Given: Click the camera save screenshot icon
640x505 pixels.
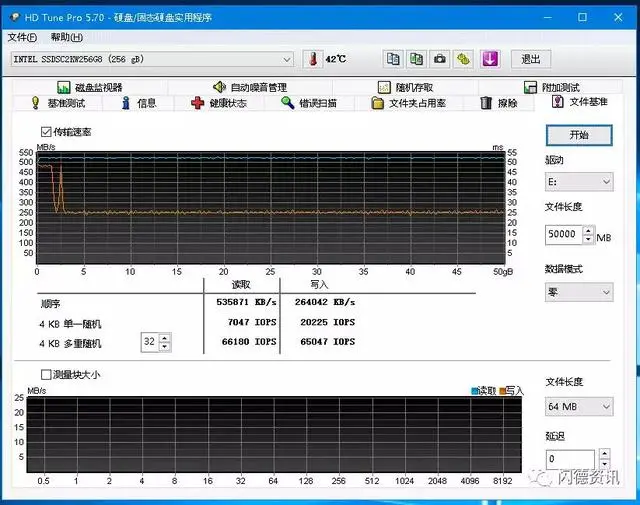Looking at the screenshot, I should [x=440, y=59].
